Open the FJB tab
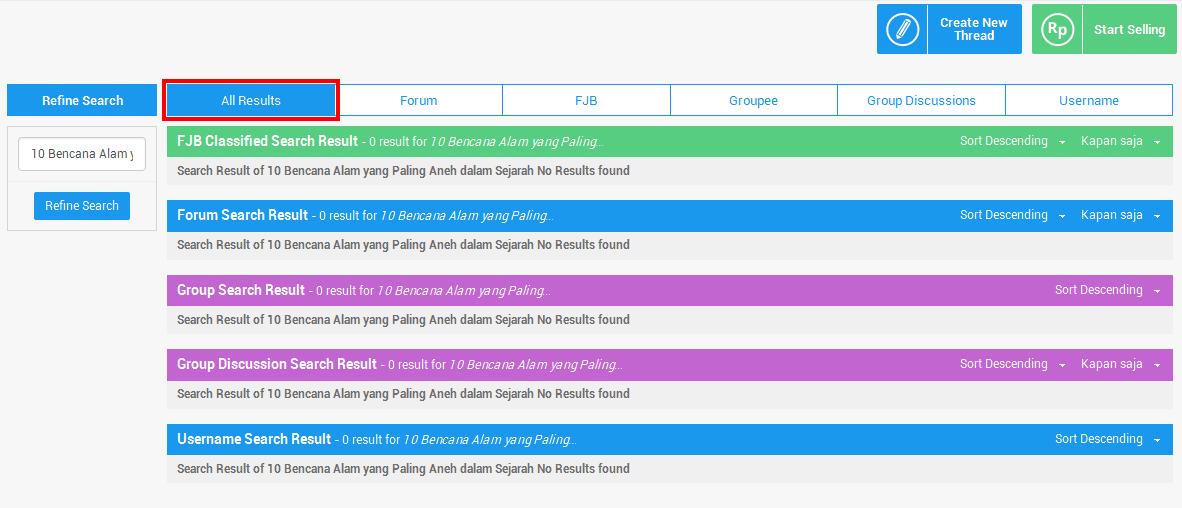Image resolution: width=1182 pixels, height=508 pixels. coord(586,100)
